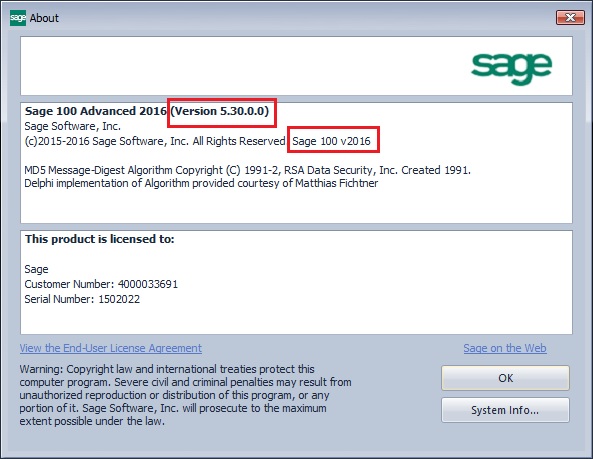Viewport: 593px width, 459px height.
Task: Select the Serial Number 1502022 line
Action: click(82, 299)
